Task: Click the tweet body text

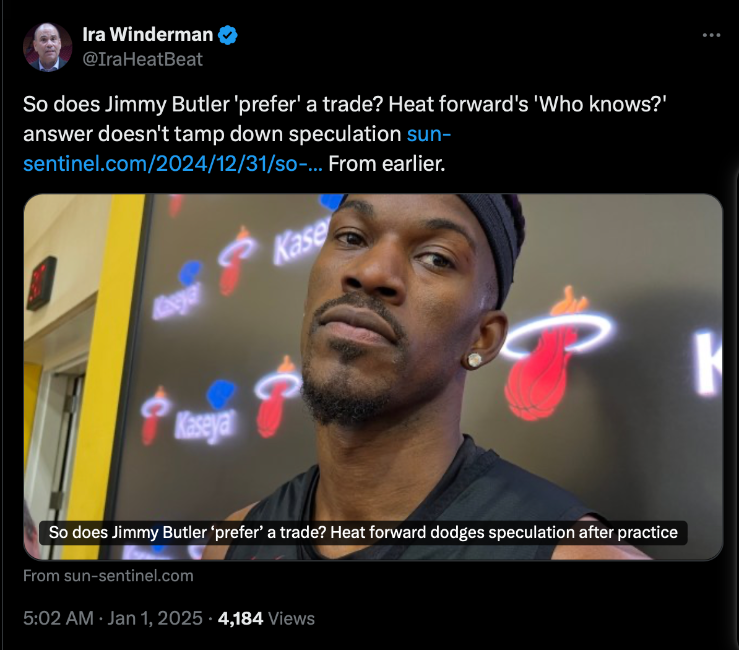Action: point(345,134)
